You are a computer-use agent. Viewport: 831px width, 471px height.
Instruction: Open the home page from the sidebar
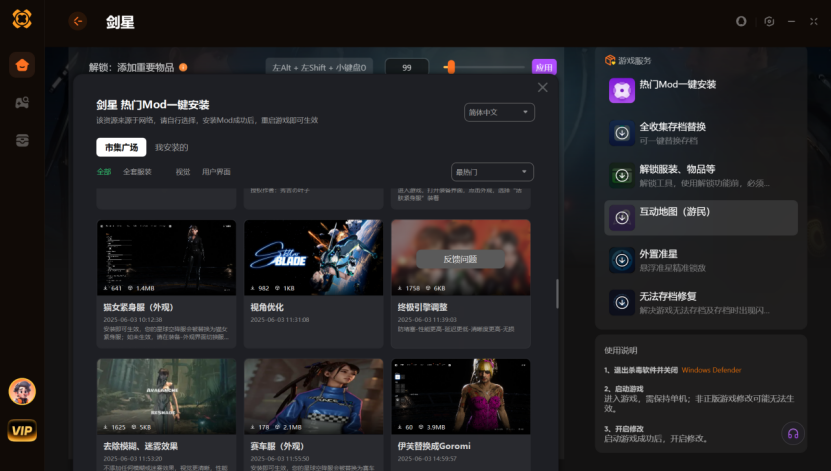22,65
